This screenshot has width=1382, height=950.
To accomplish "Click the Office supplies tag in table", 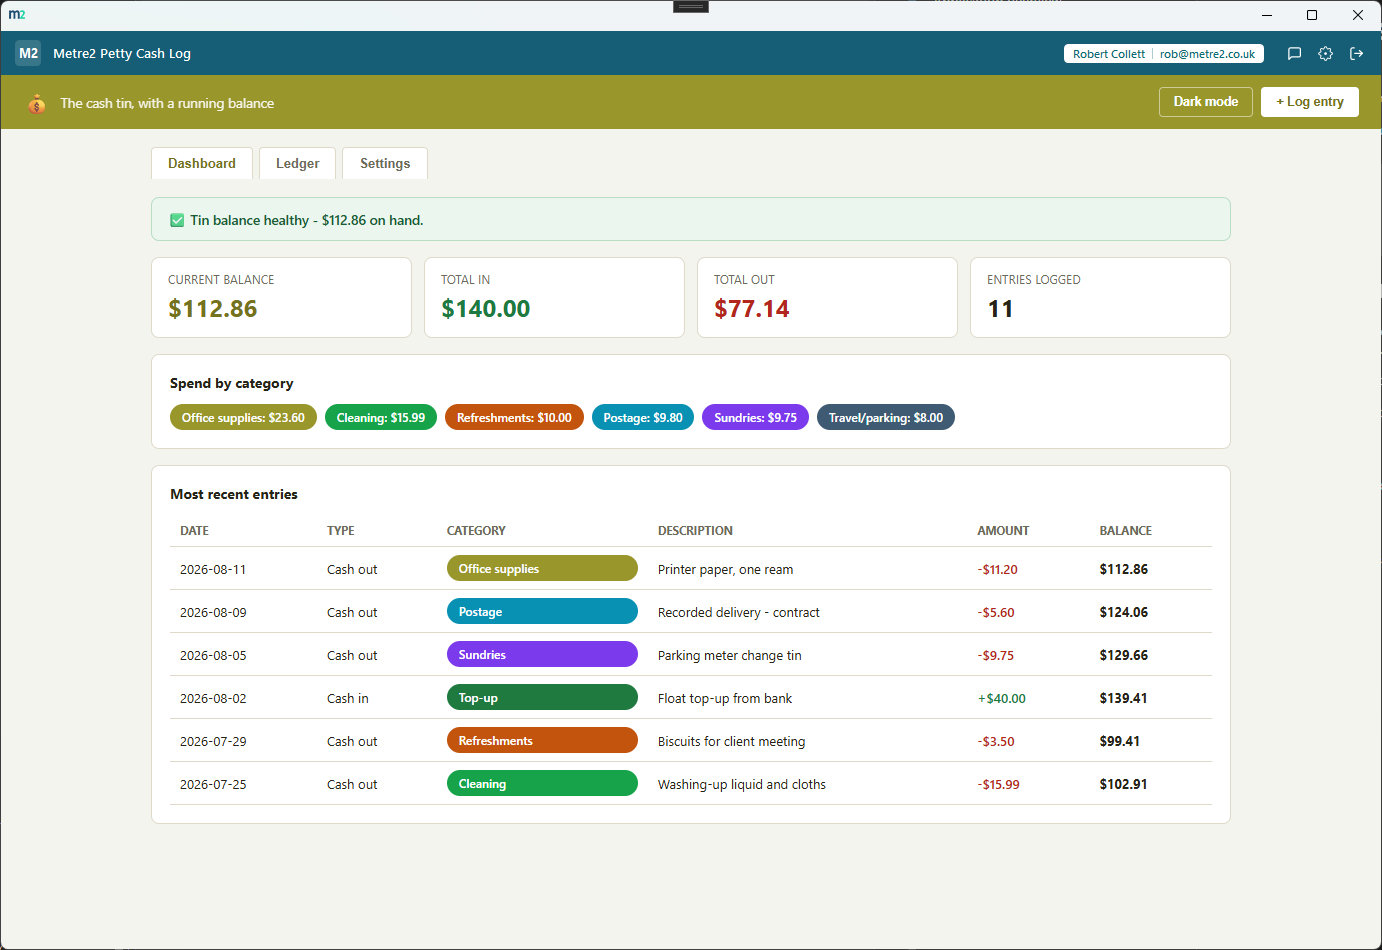I will (542, 568).
